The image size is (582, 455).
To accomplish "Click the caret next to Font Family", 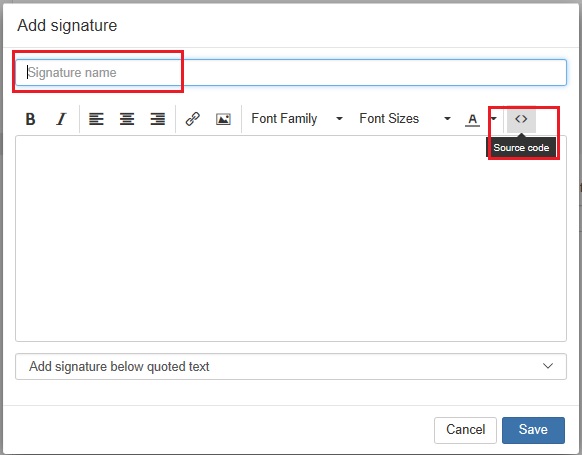I will click(x=339, y=119).
